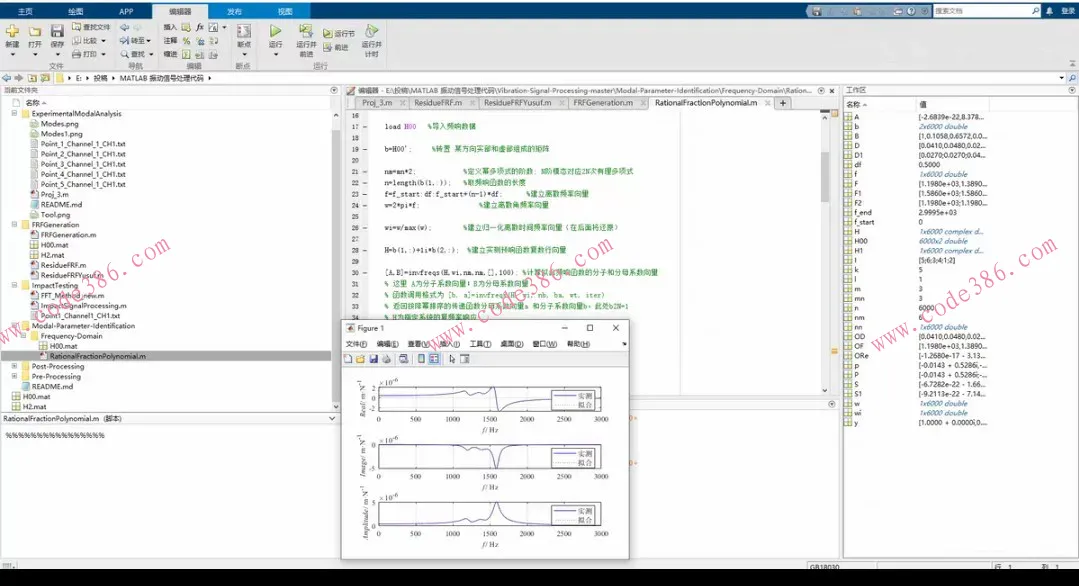Screen dimensions: 1079x586
Task: Open the 绘图 ribbon tab
Action: tap(76, 11)
